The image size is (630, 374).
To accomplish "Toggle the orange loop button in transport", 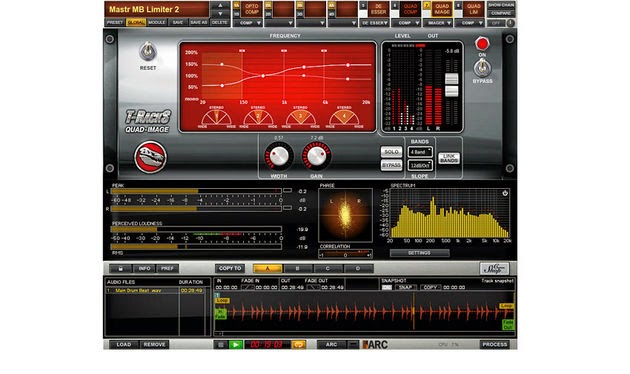I will point(299,345).
